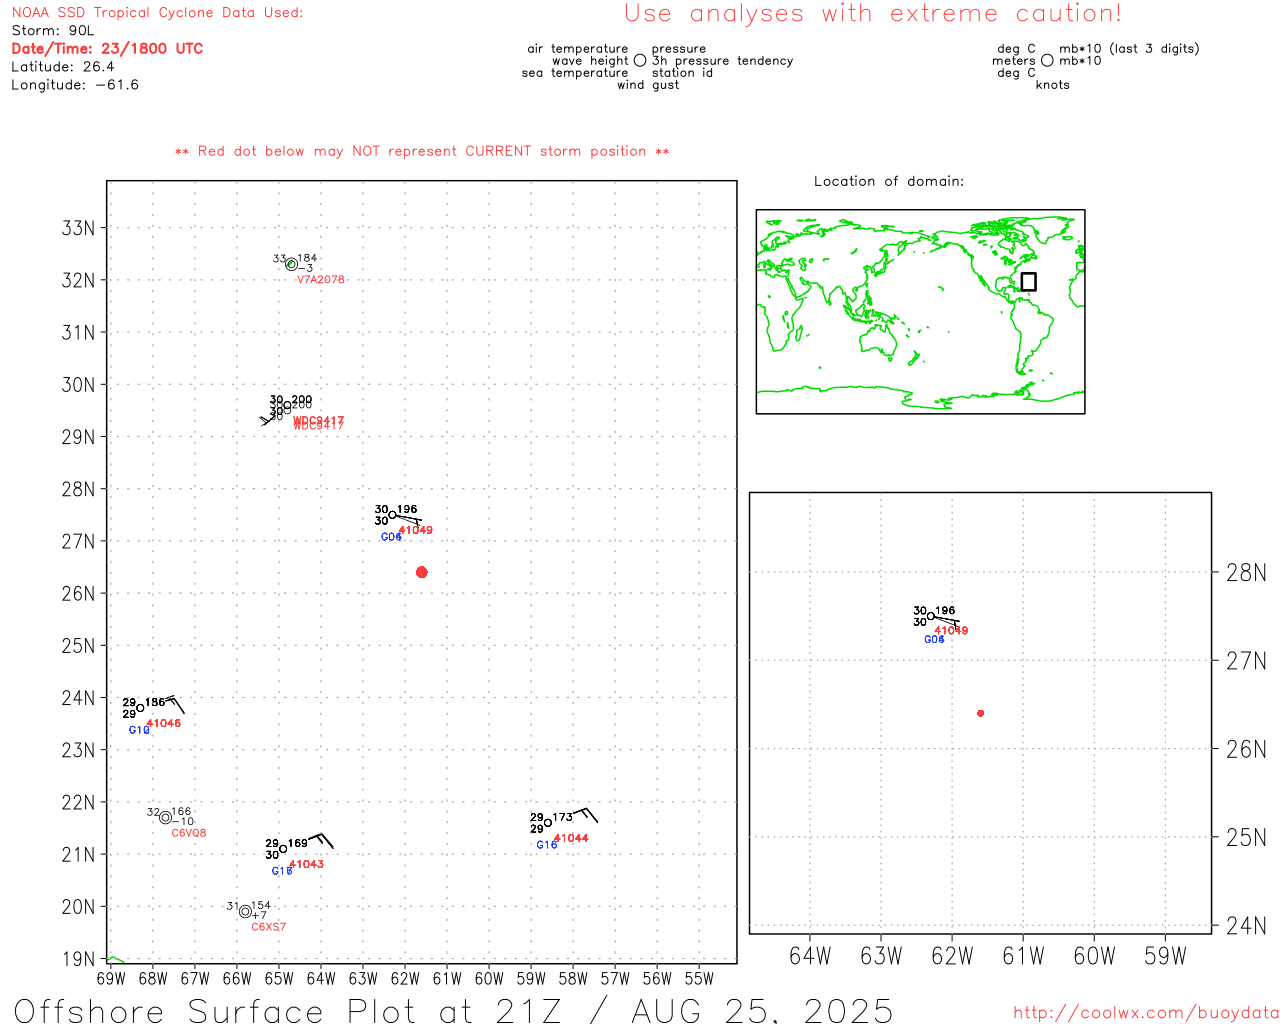The width and height of the screenshot is (1280, 1024).
Task: Click the 'Storm: 90L' text
Action: tap(53, 31)
